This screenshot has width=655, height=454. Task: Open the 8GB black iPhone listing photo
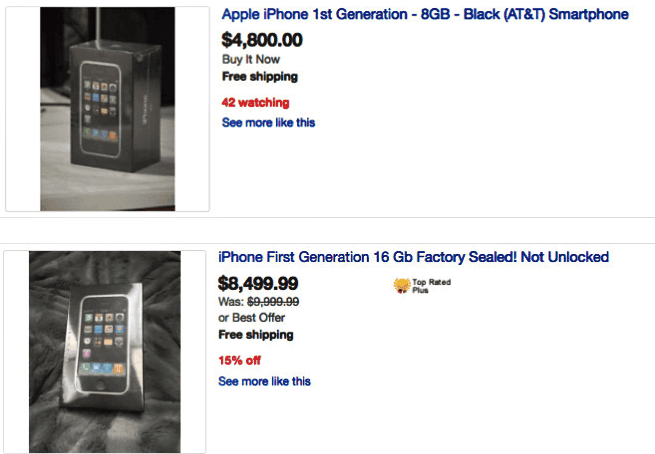(x=107, y=110)
